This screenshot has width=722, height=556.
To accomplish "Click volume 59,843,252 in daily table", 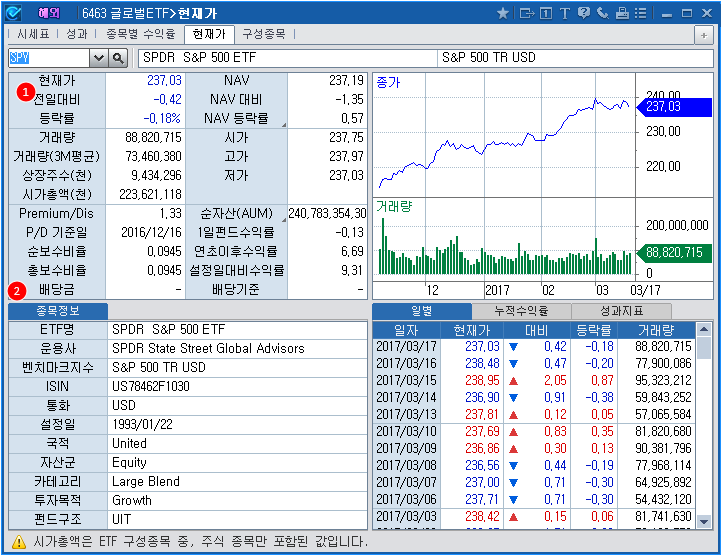I will [663, 398].
